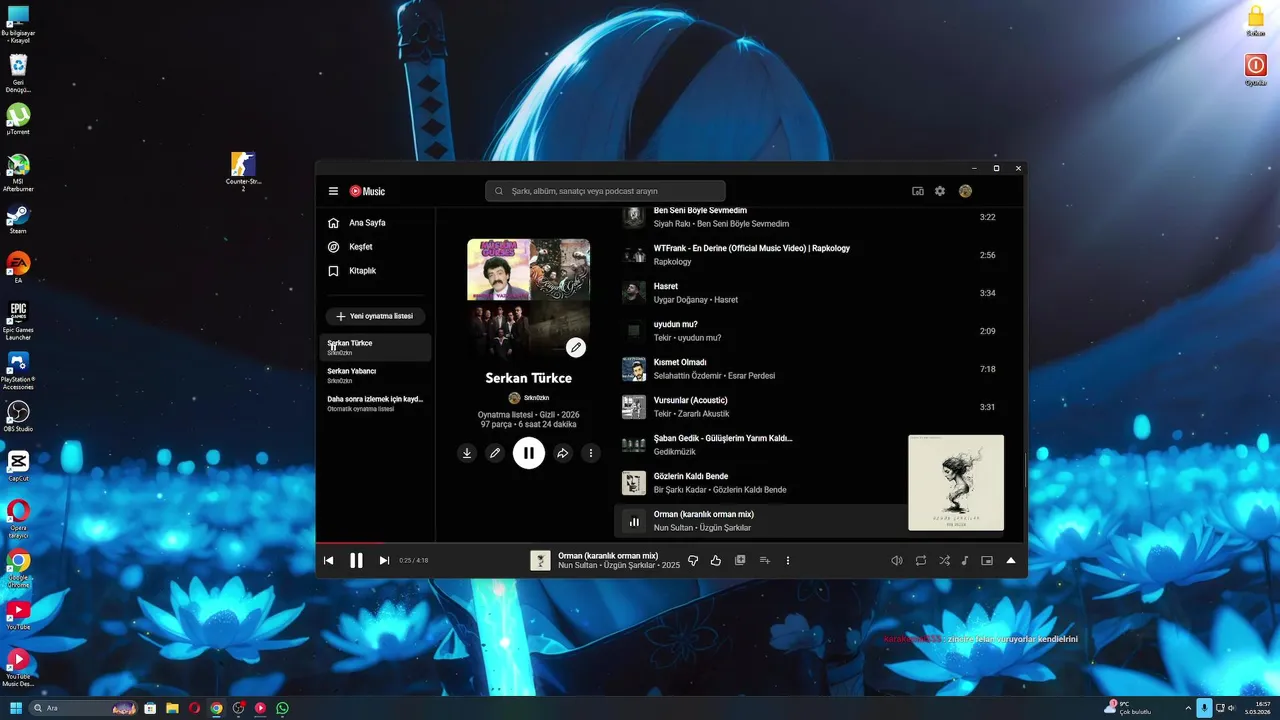The image size is (1280, 720).
Task: Click the player bar song thumbnail
Action: point(540,561)
